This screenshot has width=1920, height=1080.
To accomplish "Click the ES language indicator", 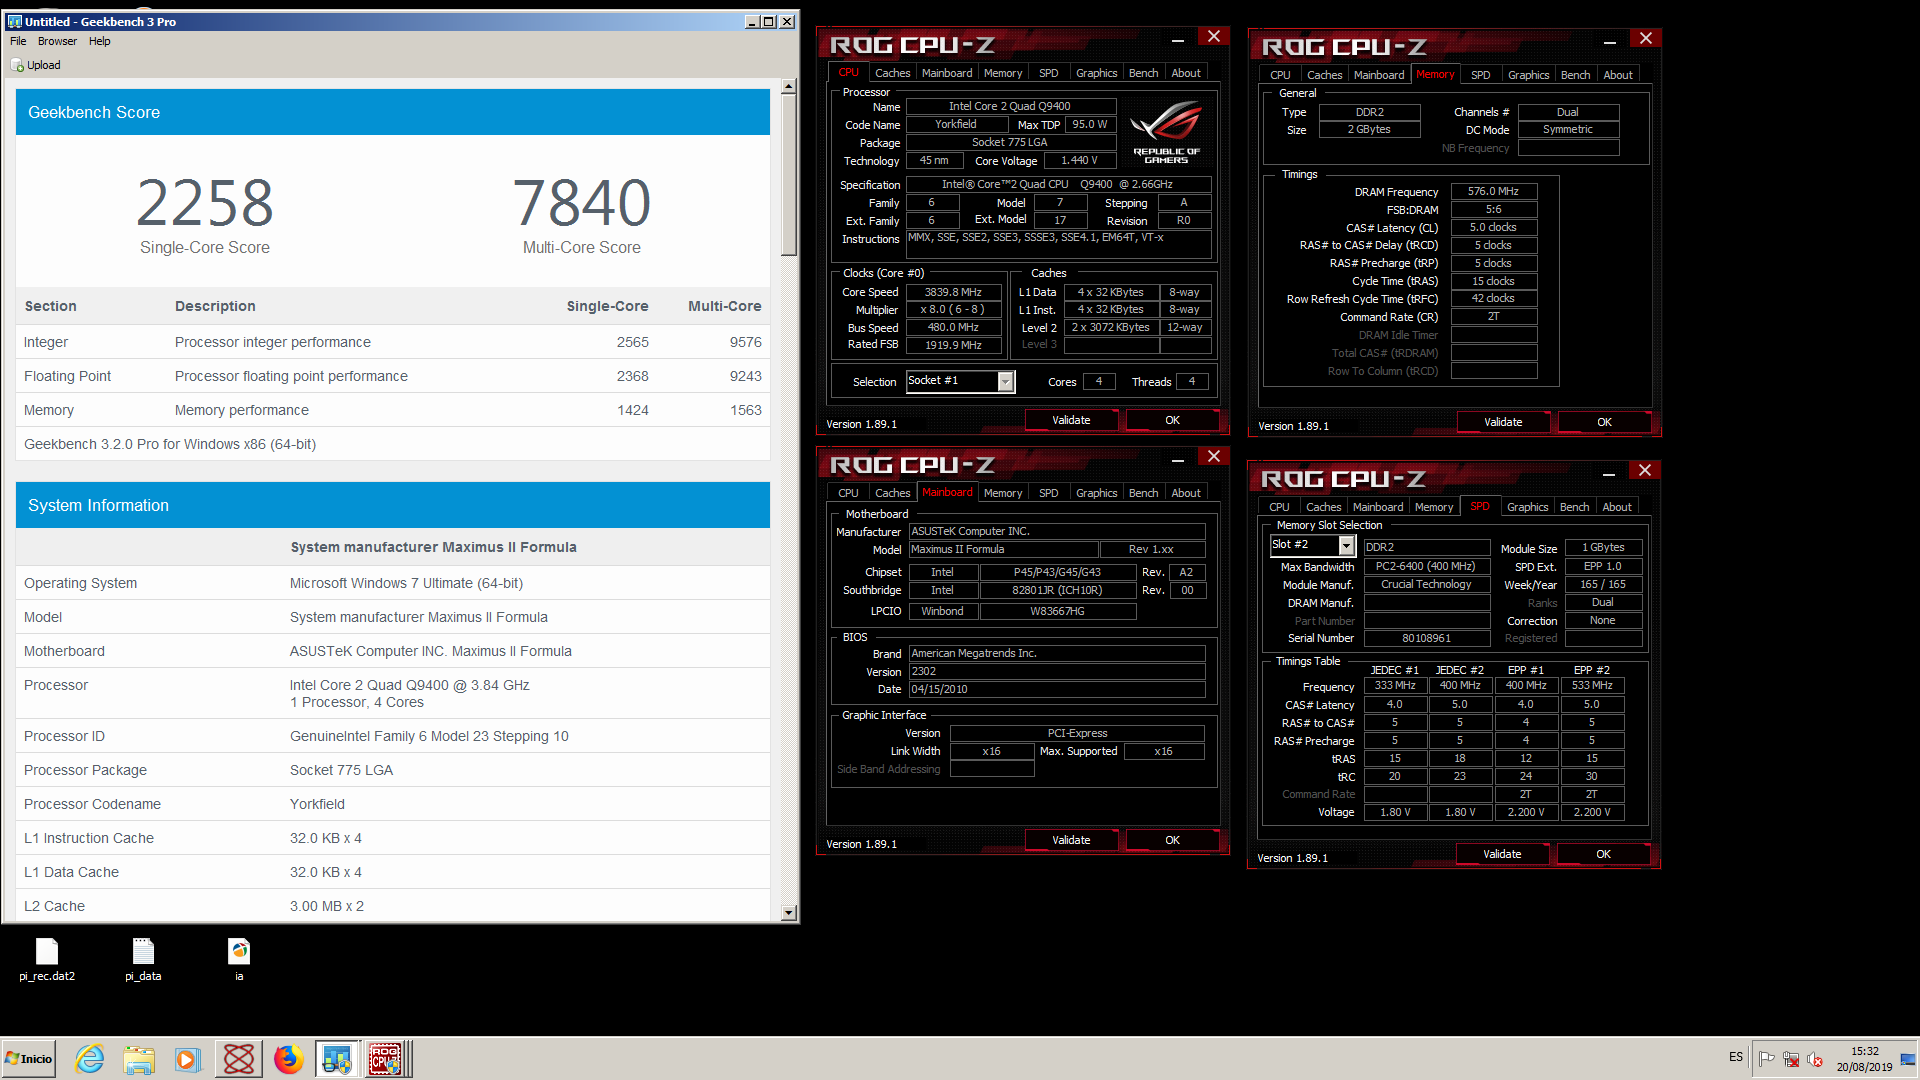I will click(1735, 1057).
